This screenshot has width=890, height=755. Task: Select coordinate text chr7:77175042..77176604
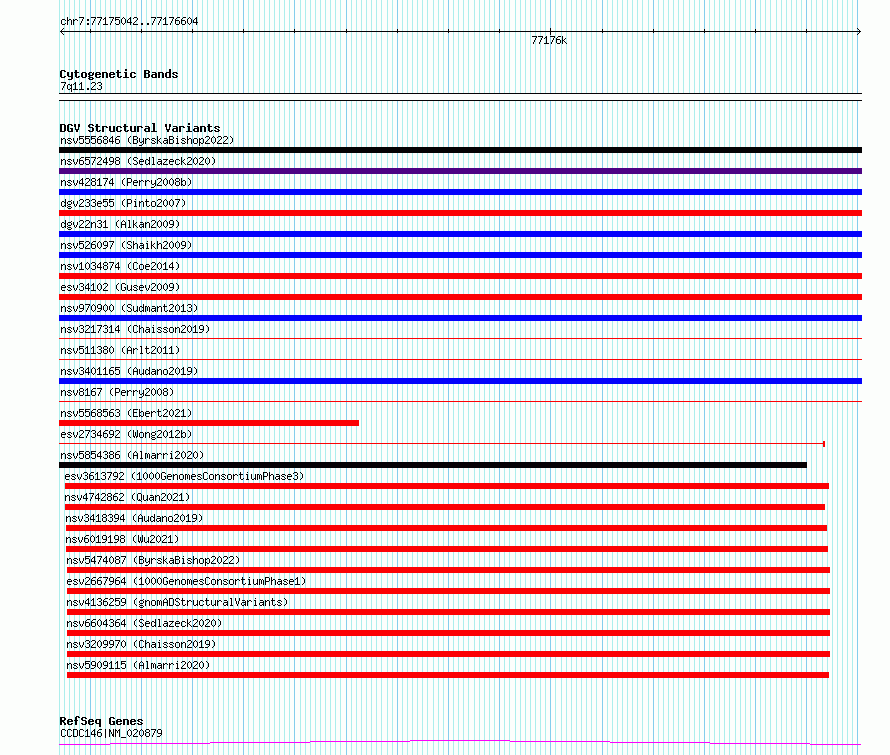129,22
